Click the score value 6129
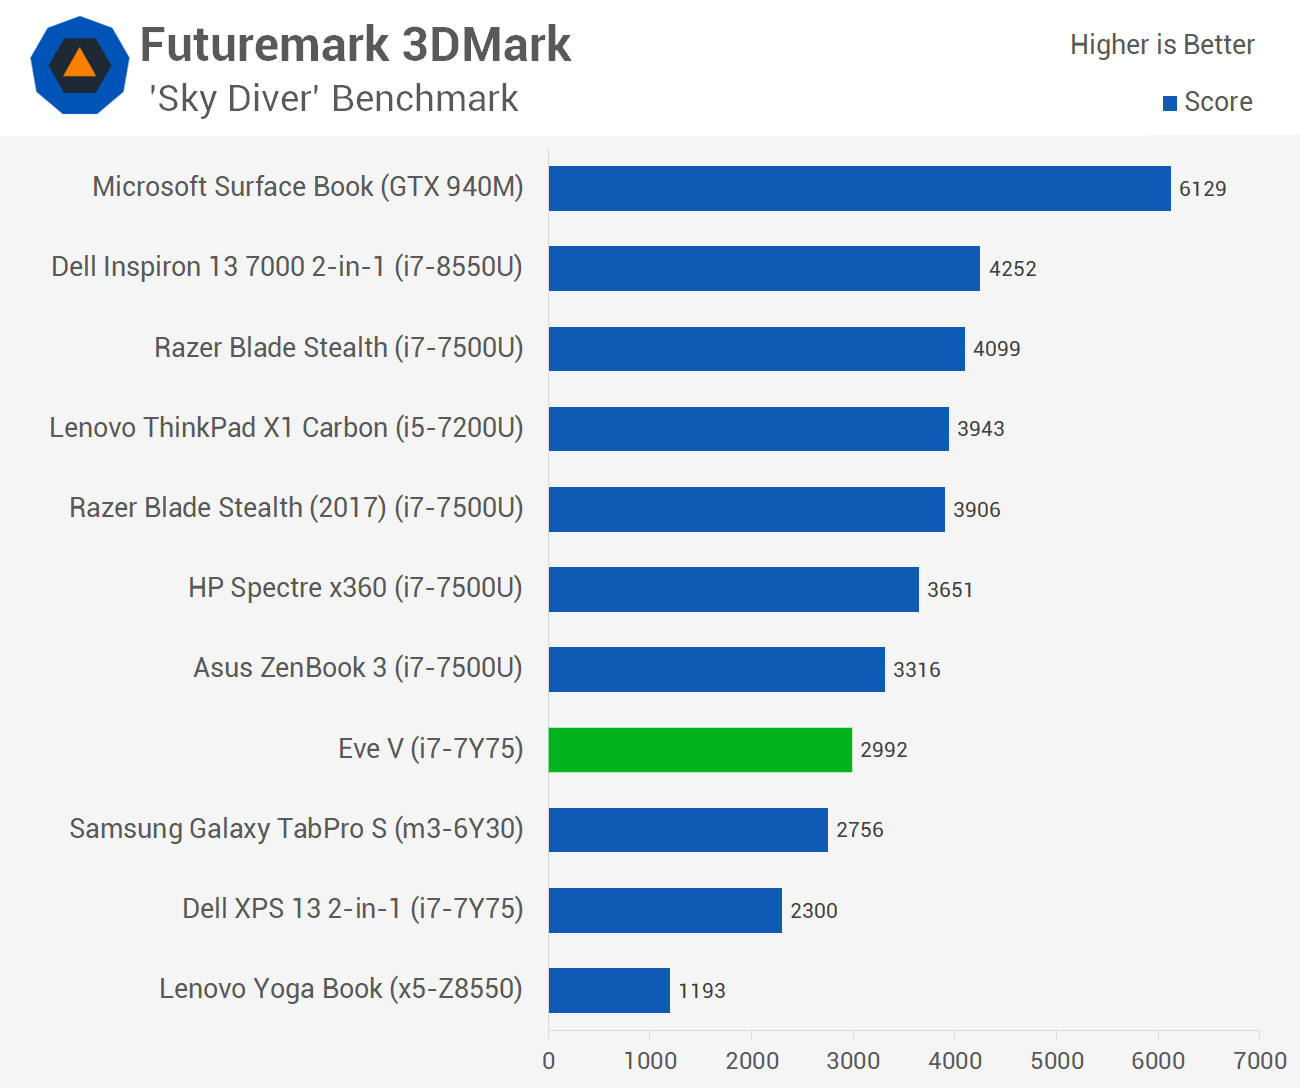Image resolution: width=1300 pixels, height=1088 pixels. tap(1203, 189)
